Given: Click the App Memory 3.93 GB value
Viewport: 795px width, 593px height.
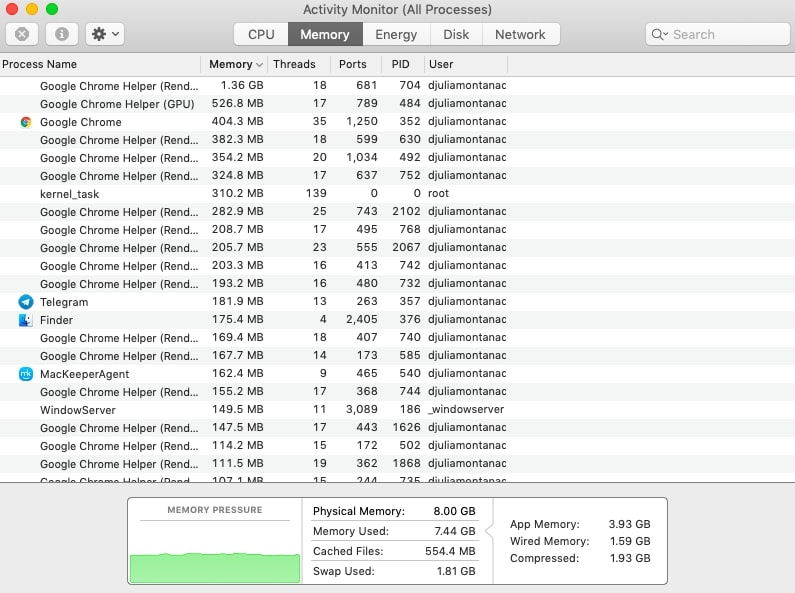Looking at the screenshot, I should [629, 524].
